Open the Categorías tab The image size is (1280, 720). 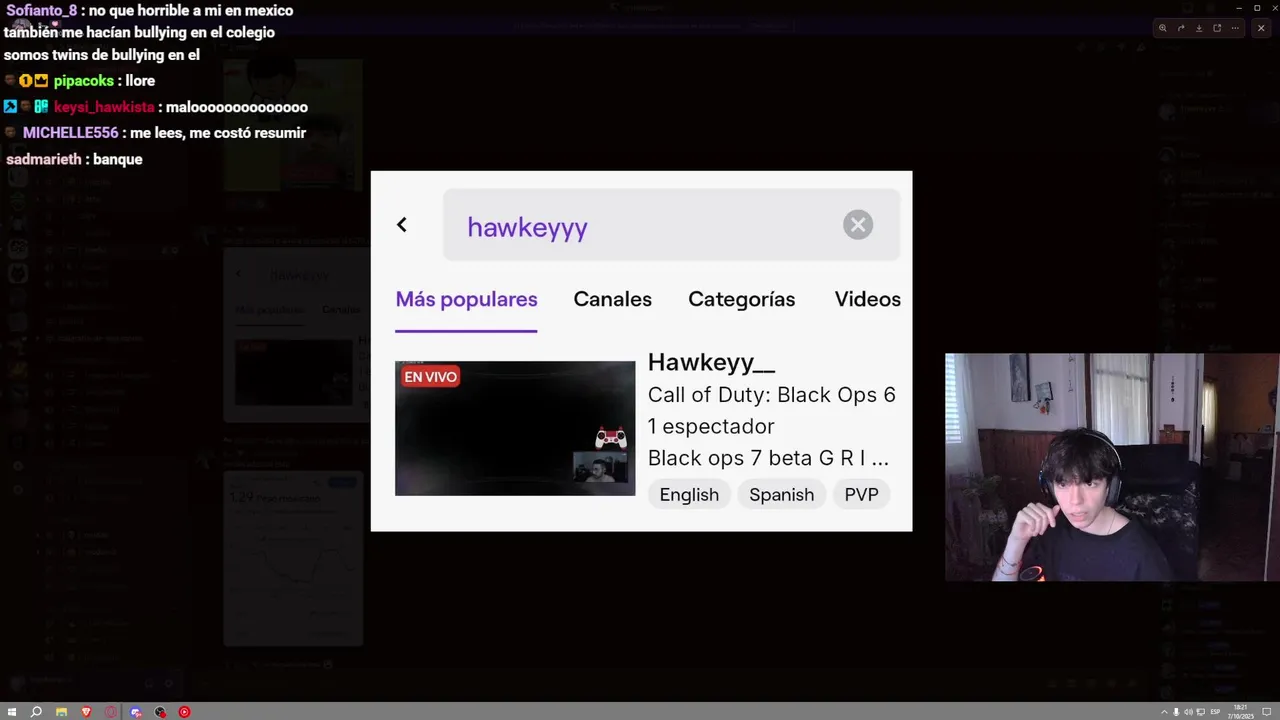pyautogui.click(x=742, y=299)
